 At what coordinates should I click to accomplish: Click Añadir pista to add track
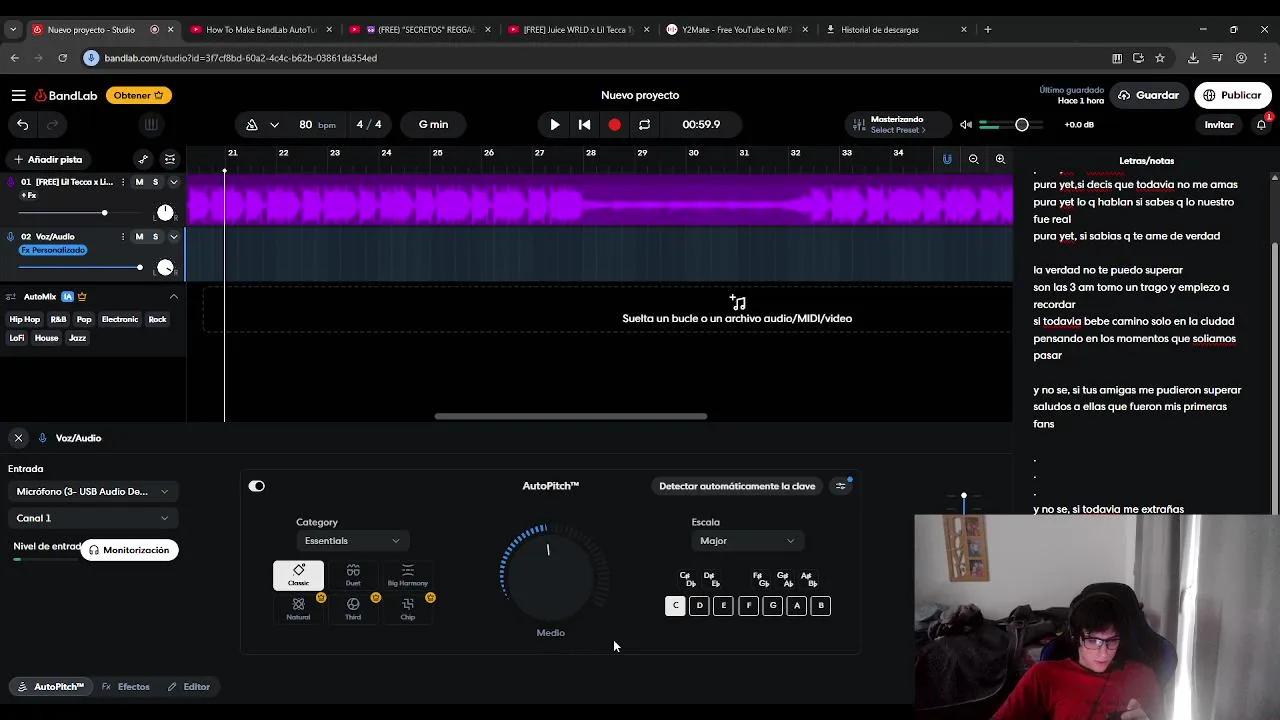point(47,159)
